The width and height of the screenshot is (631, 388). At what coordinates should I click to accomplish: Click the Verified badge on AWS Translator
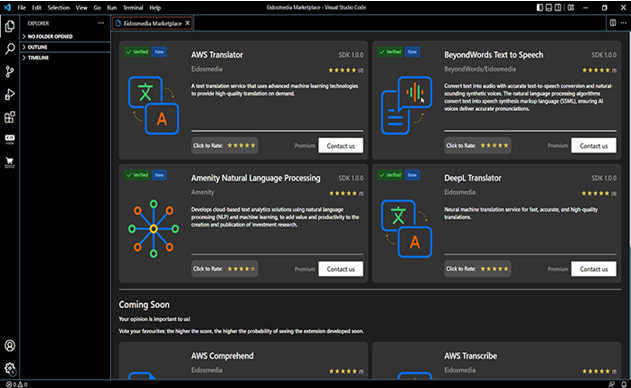click(x=137, y=52)
